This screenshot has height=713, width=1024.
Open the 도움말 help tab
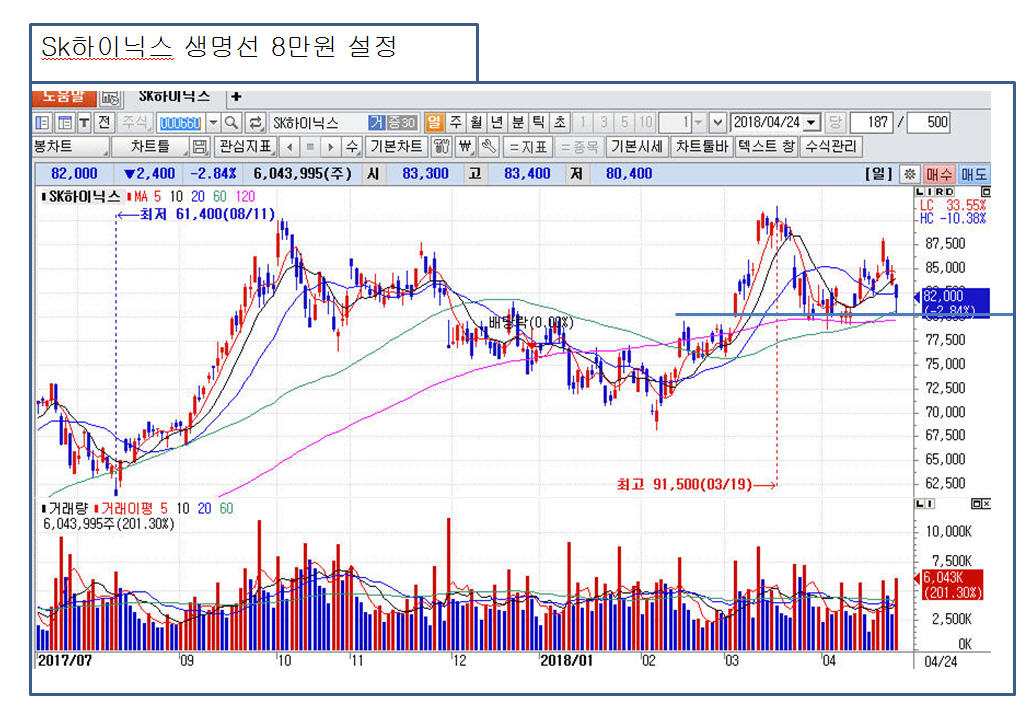pos(63,97)
